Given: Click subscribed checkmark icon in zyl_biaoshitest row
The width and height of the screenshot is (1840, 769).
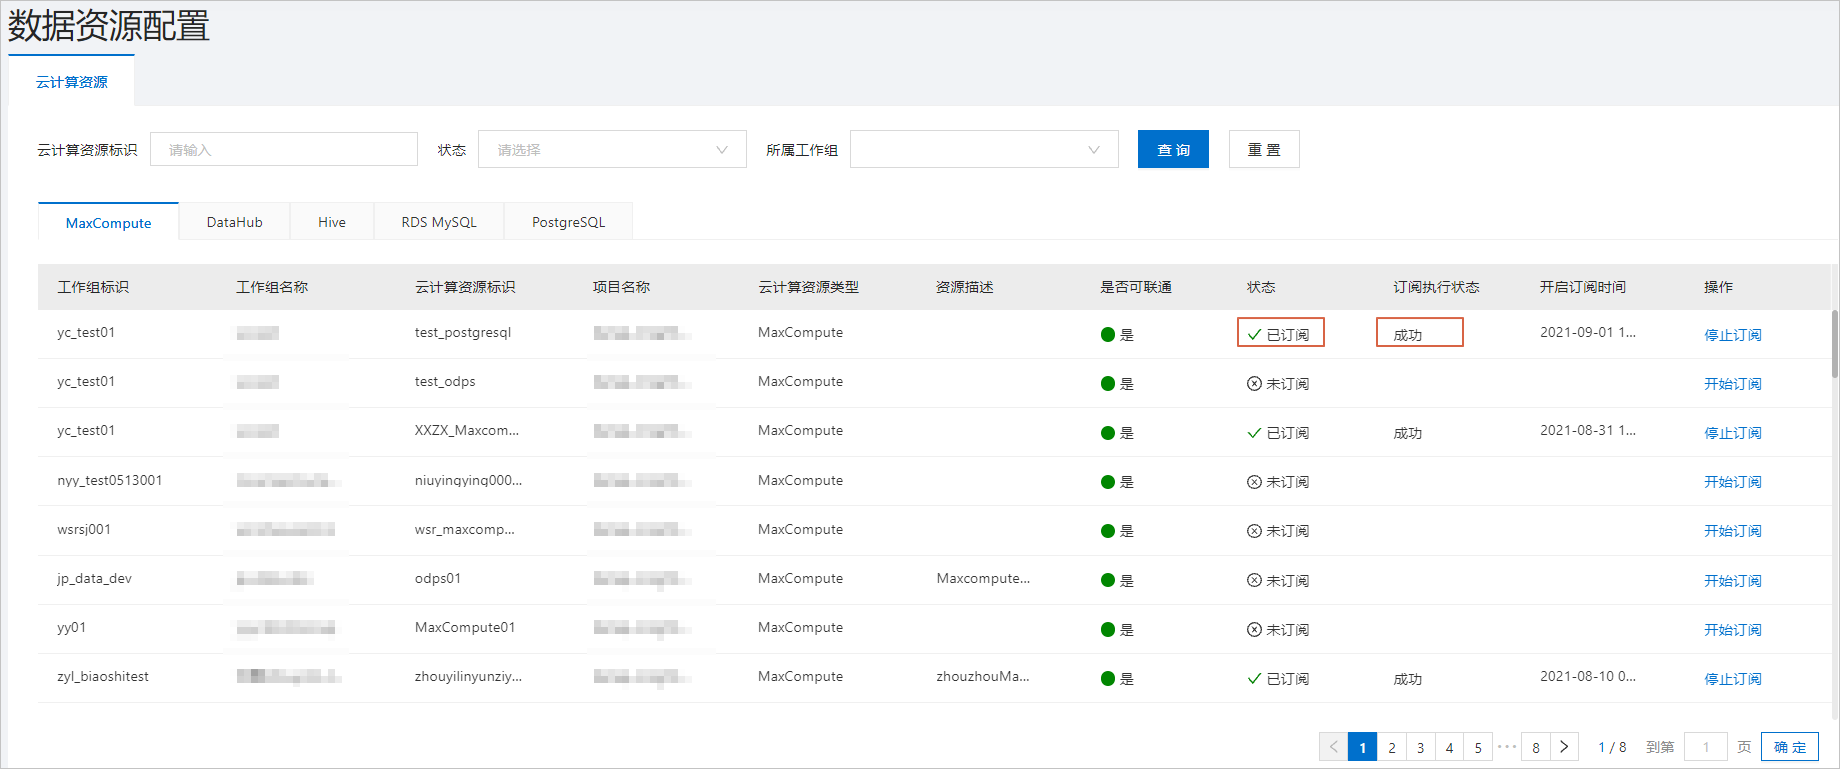Looking at the screenshot, I should coord(1254,679).
